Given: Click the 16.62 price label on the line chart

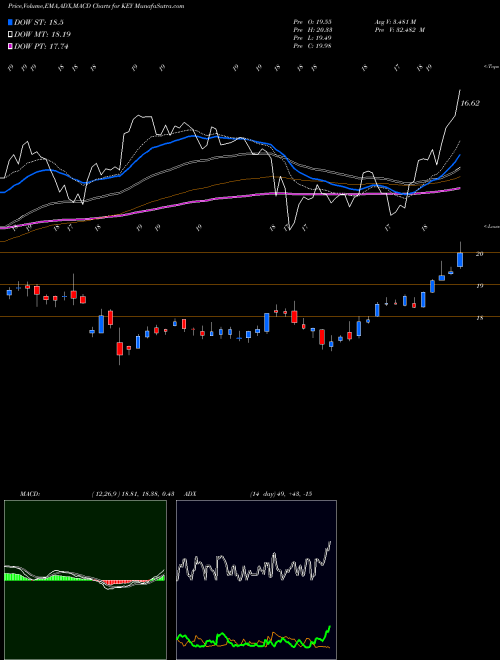Looking at the screenshot, I should click(x=470, y=103).
